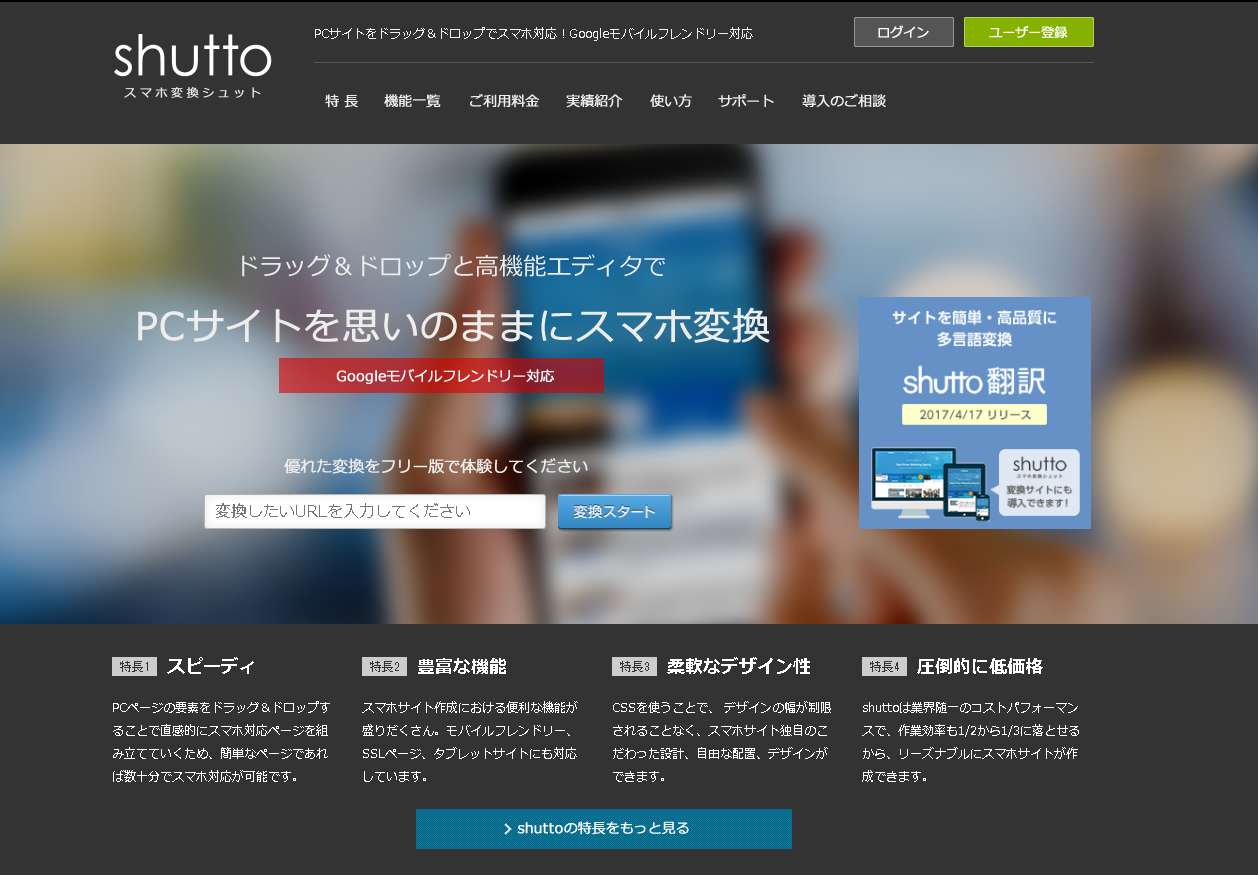Click the red Googleモバイルフレンドリー対応 banner
Screen dimensions: 1258x875
coord(441,376)
